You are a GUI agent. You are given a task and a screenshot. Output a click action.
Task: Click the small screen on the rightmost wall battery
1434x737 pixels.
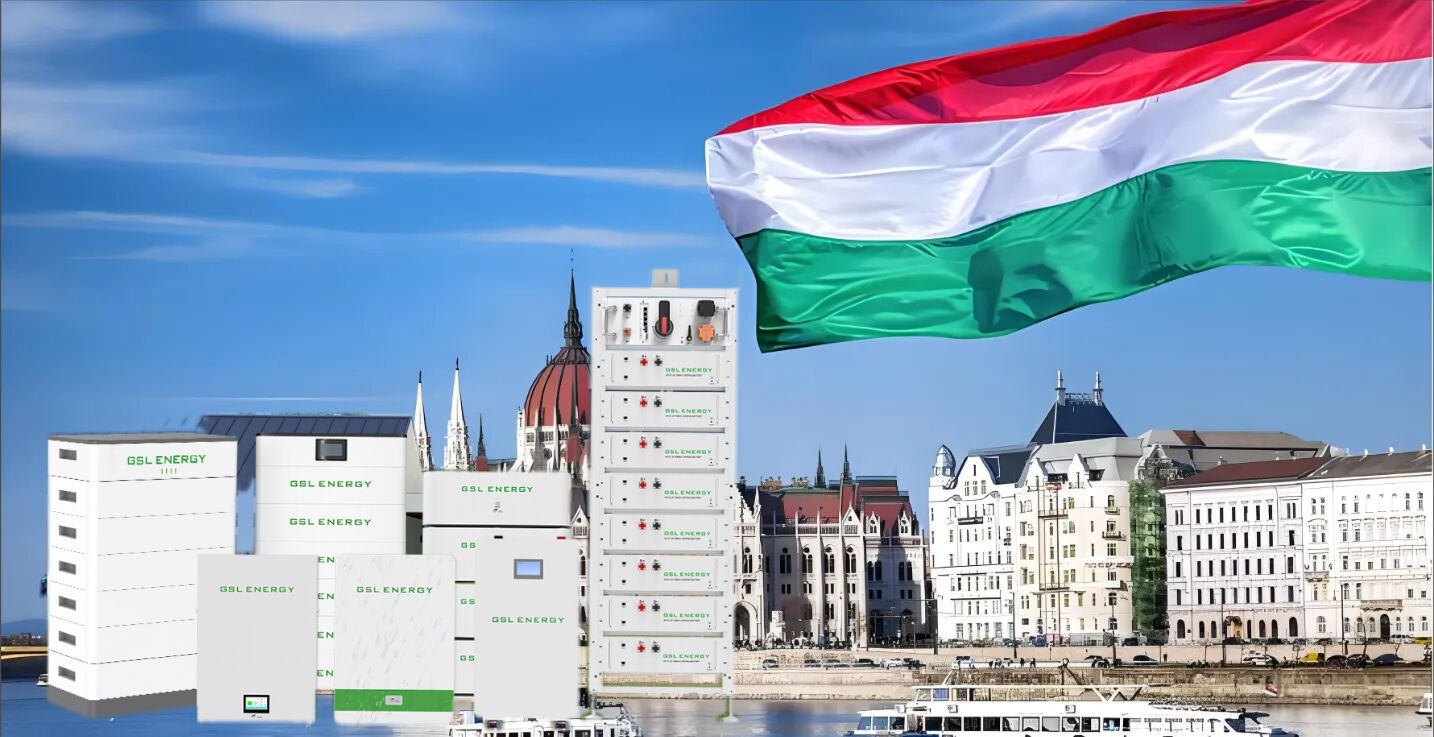tap(528, 569)
